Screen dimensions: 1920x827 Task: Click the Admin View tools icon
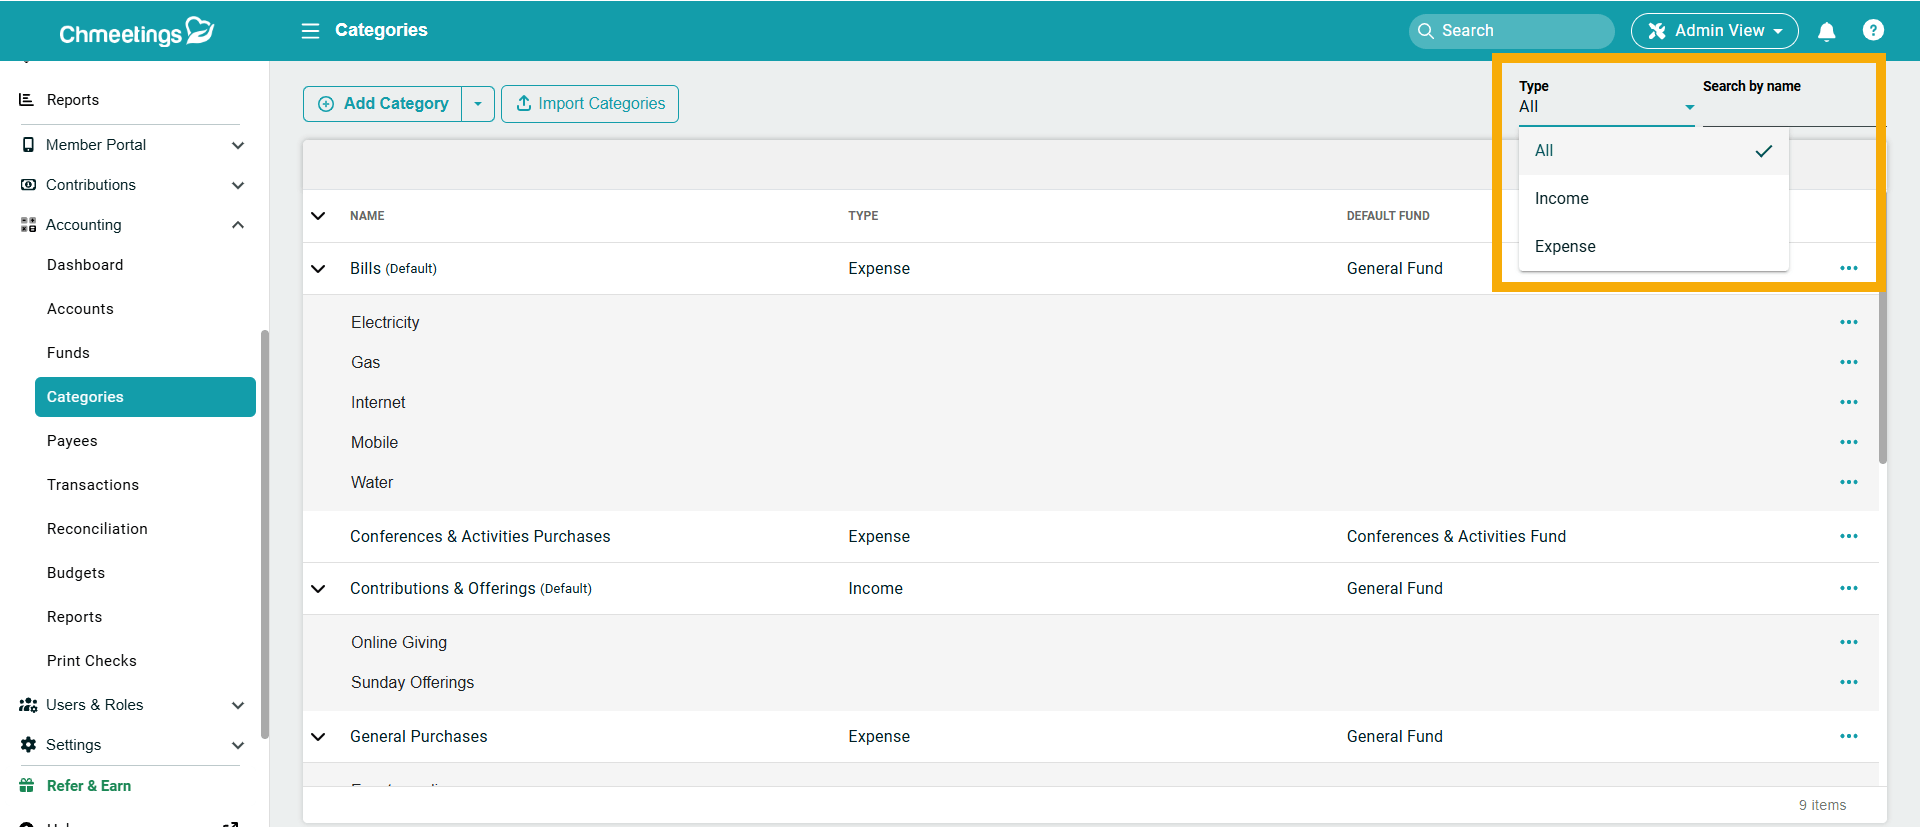click(x=1656, y=31)
